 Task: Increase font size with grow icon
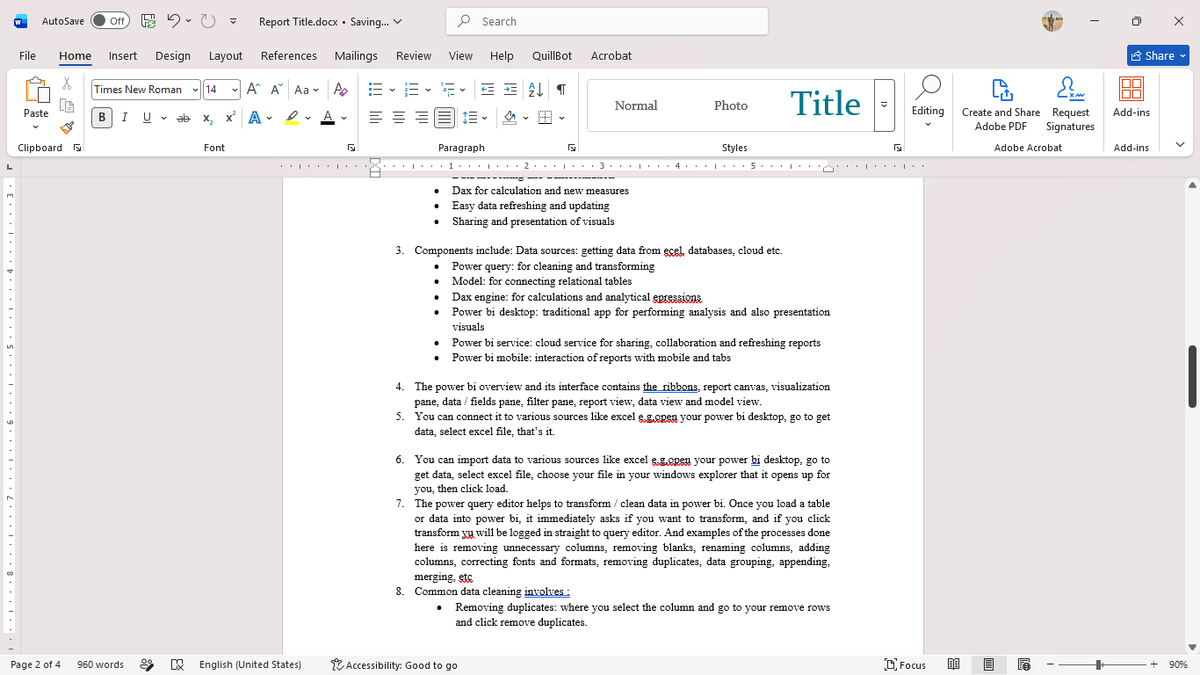pos(252,89)
